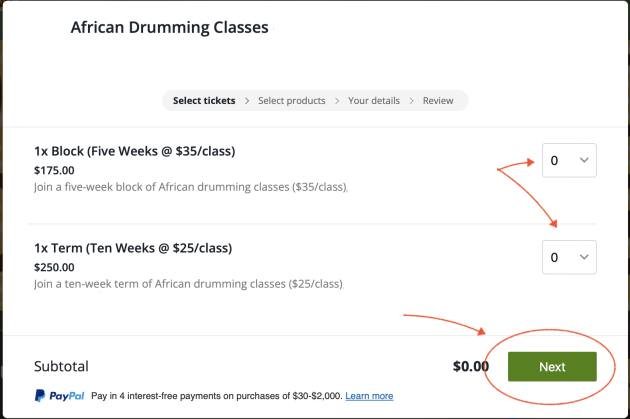Click the African Drumming Classes heading

pos(170,27)
